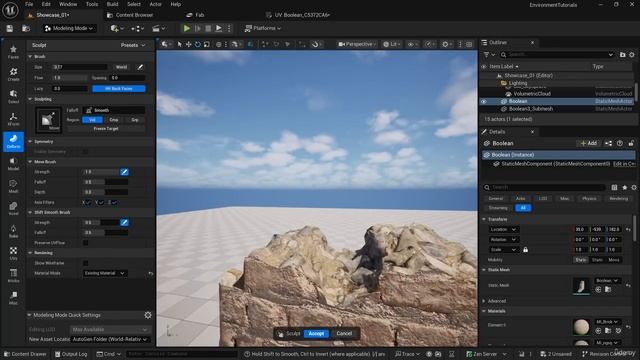Reset Material Mode to default arrow
This screenshot has width=640, height=360.
(x=151, y=273)
